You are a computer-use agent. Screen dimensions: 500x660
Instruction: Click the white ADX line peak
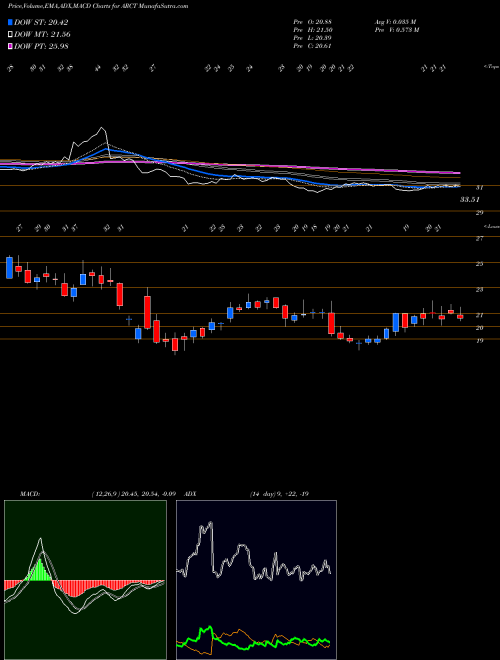[x=210, y=523]
